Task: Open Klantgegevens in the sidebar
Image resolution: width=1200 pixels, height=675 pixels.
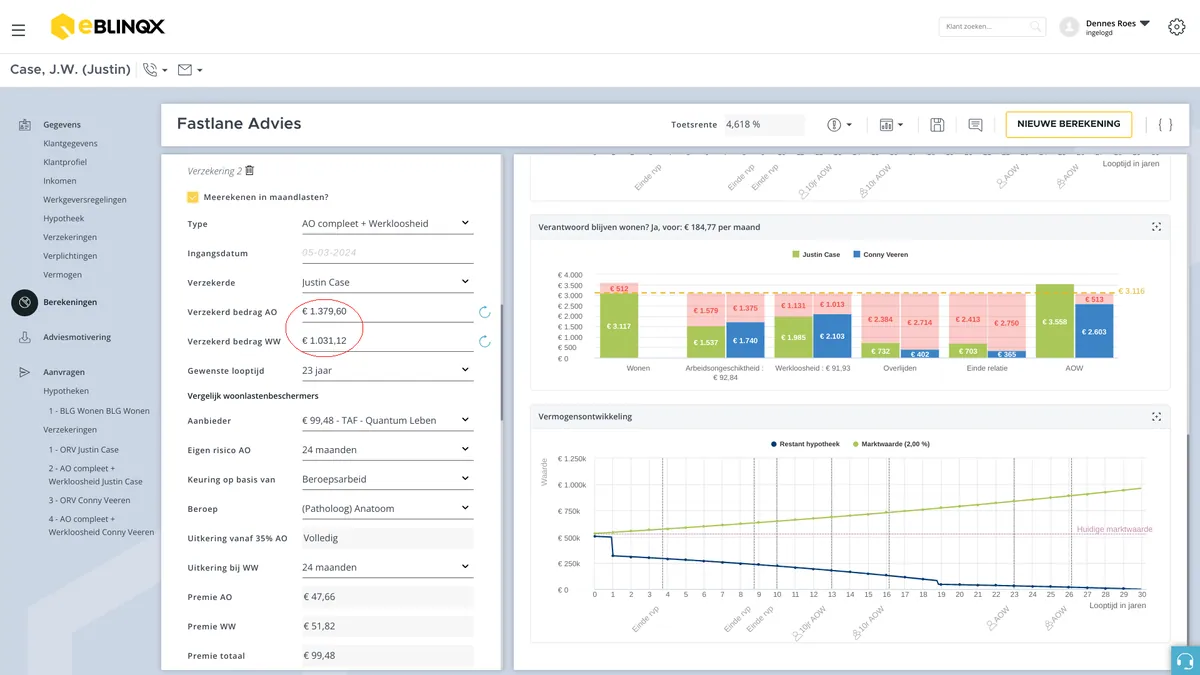Action: 70,143
